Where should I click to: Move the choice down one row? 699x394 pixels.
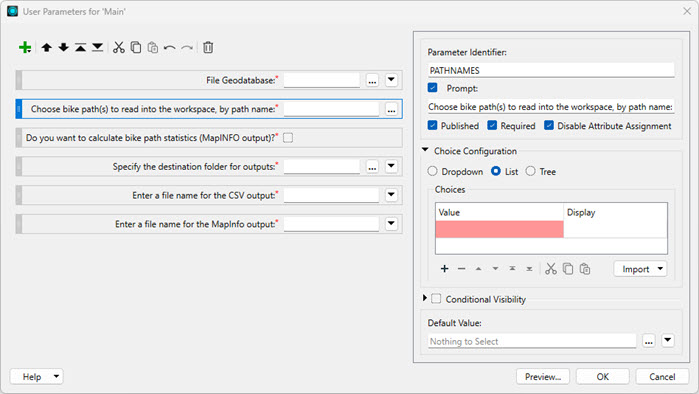point(495,269)
